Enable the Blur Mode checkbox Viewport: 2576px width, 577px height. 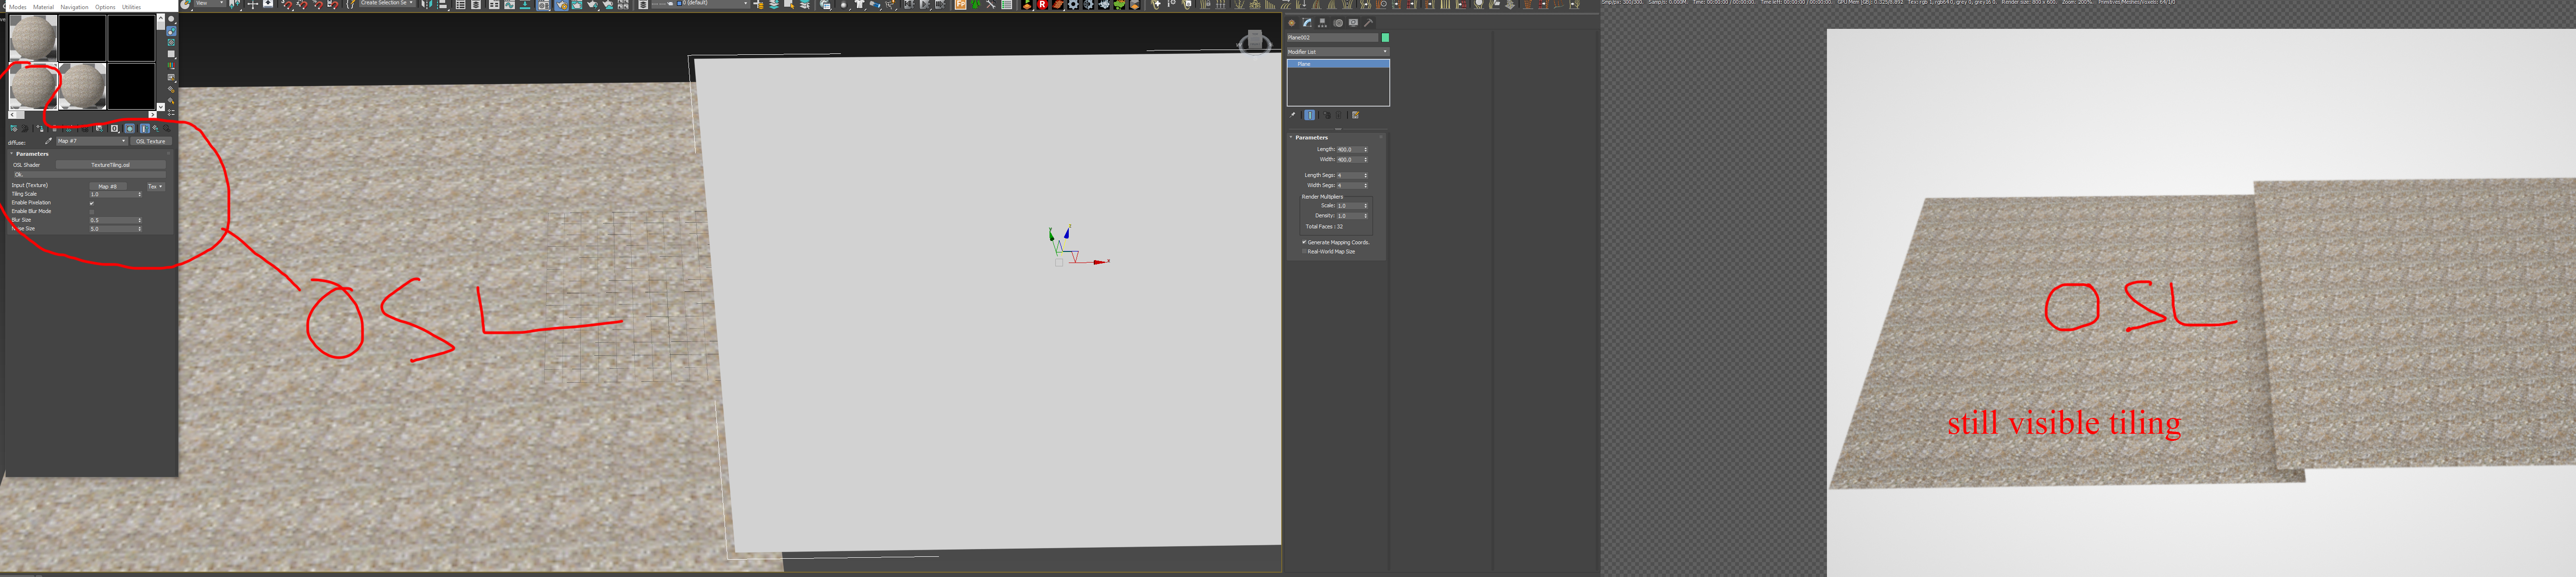92,212
